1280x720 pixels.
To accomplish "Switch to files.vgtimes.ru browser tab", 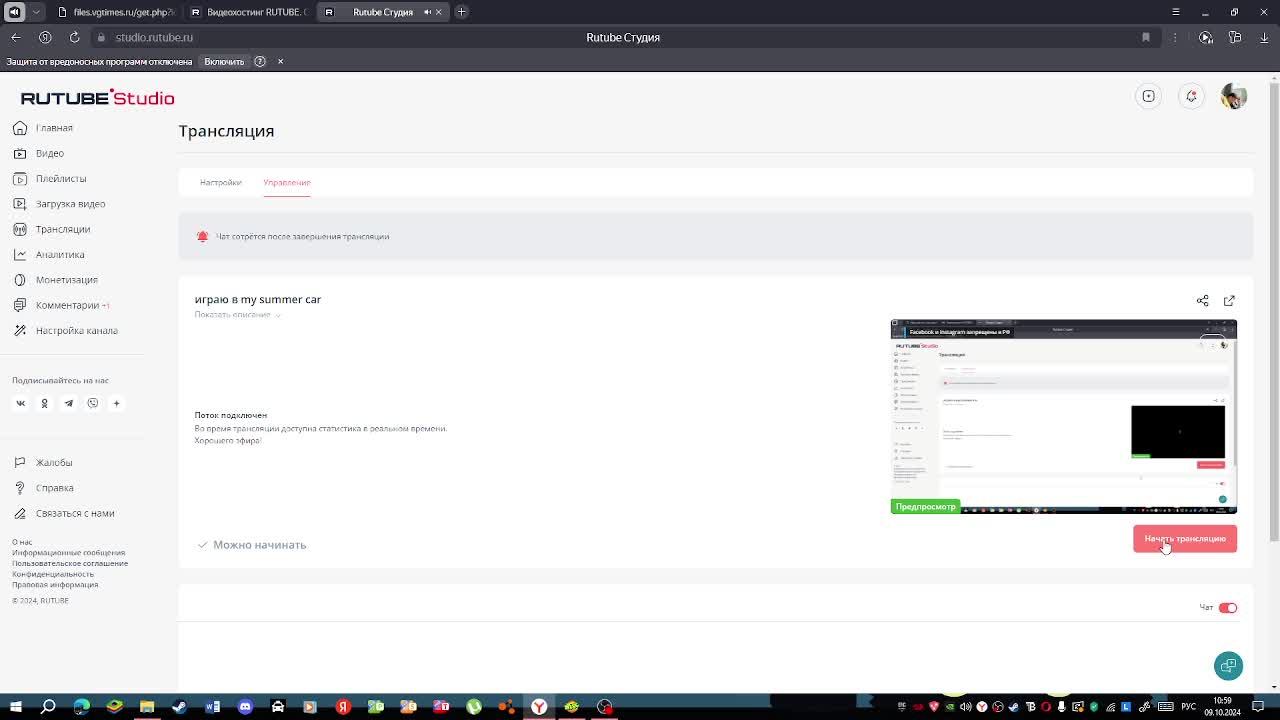I will tap(115, 12).
